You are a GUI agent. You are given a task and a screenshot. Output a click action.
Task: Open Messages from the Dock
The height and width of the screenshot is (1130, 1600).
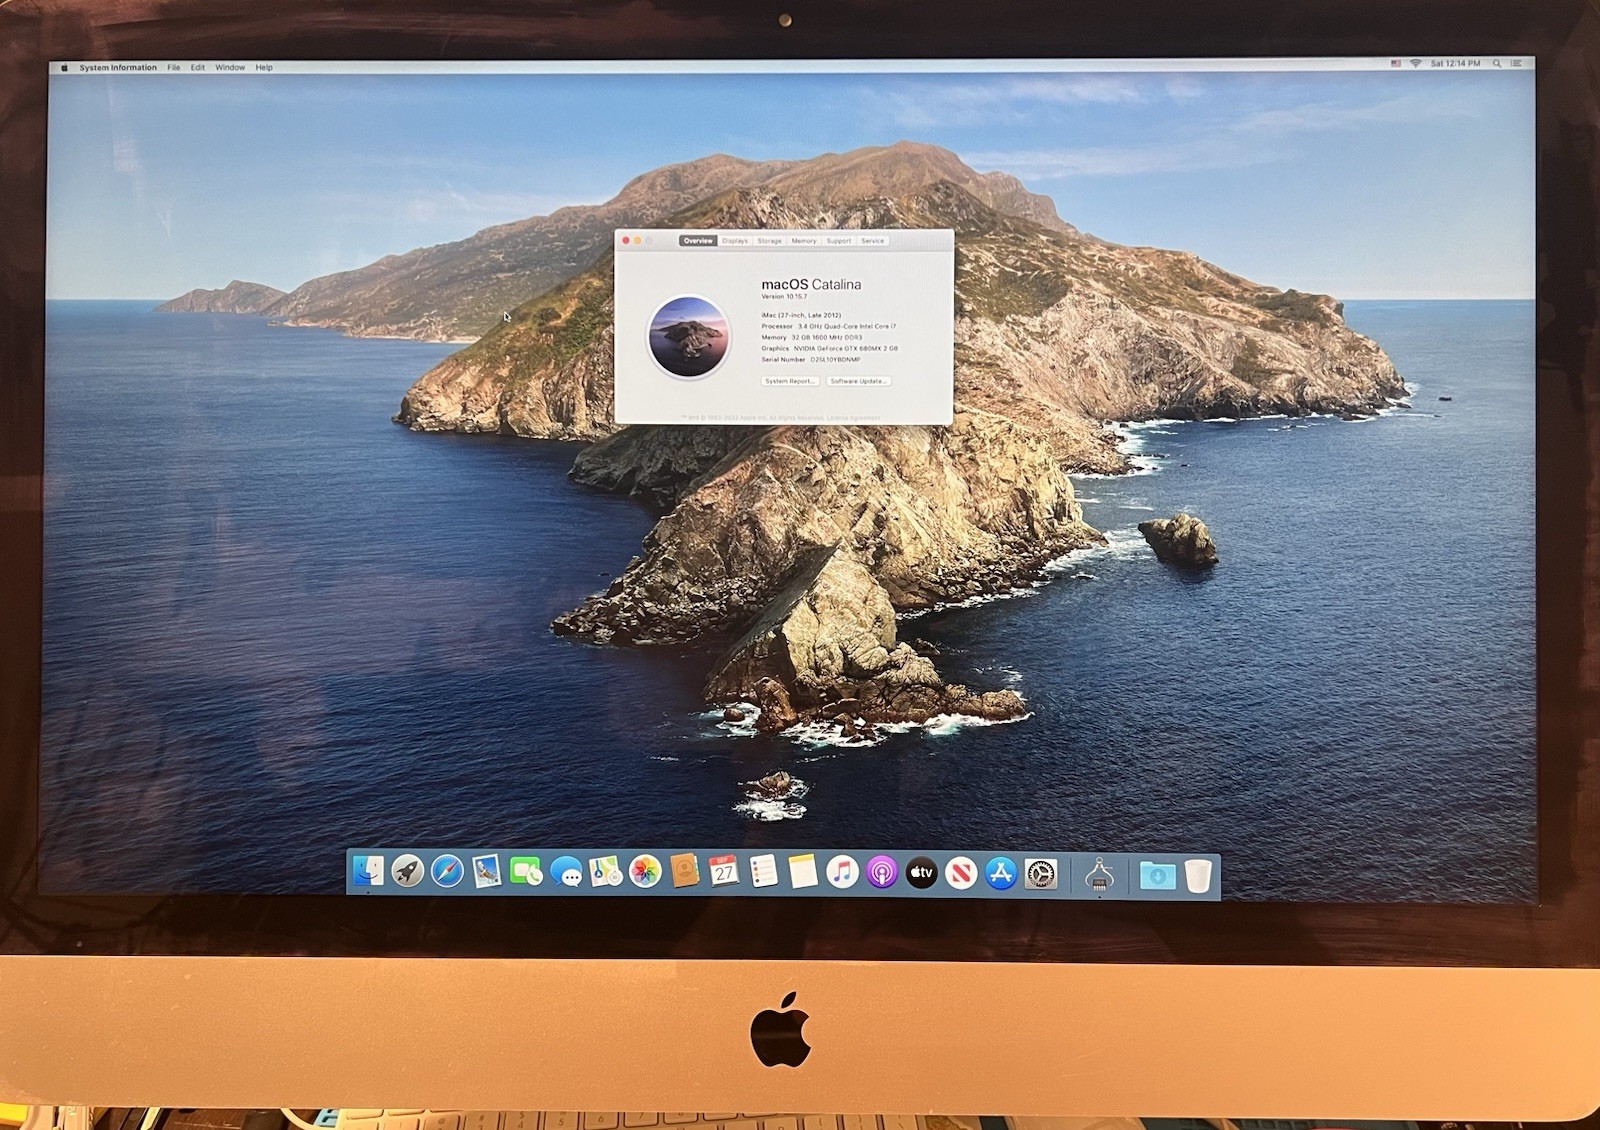click(x=566, y=873)
